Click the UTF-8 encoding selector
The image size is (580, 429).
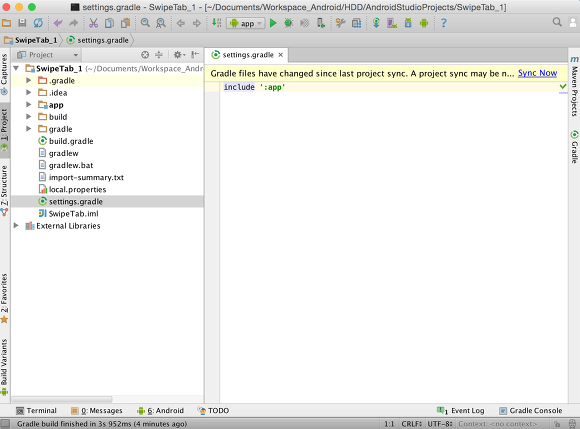[x=440, y=424]
